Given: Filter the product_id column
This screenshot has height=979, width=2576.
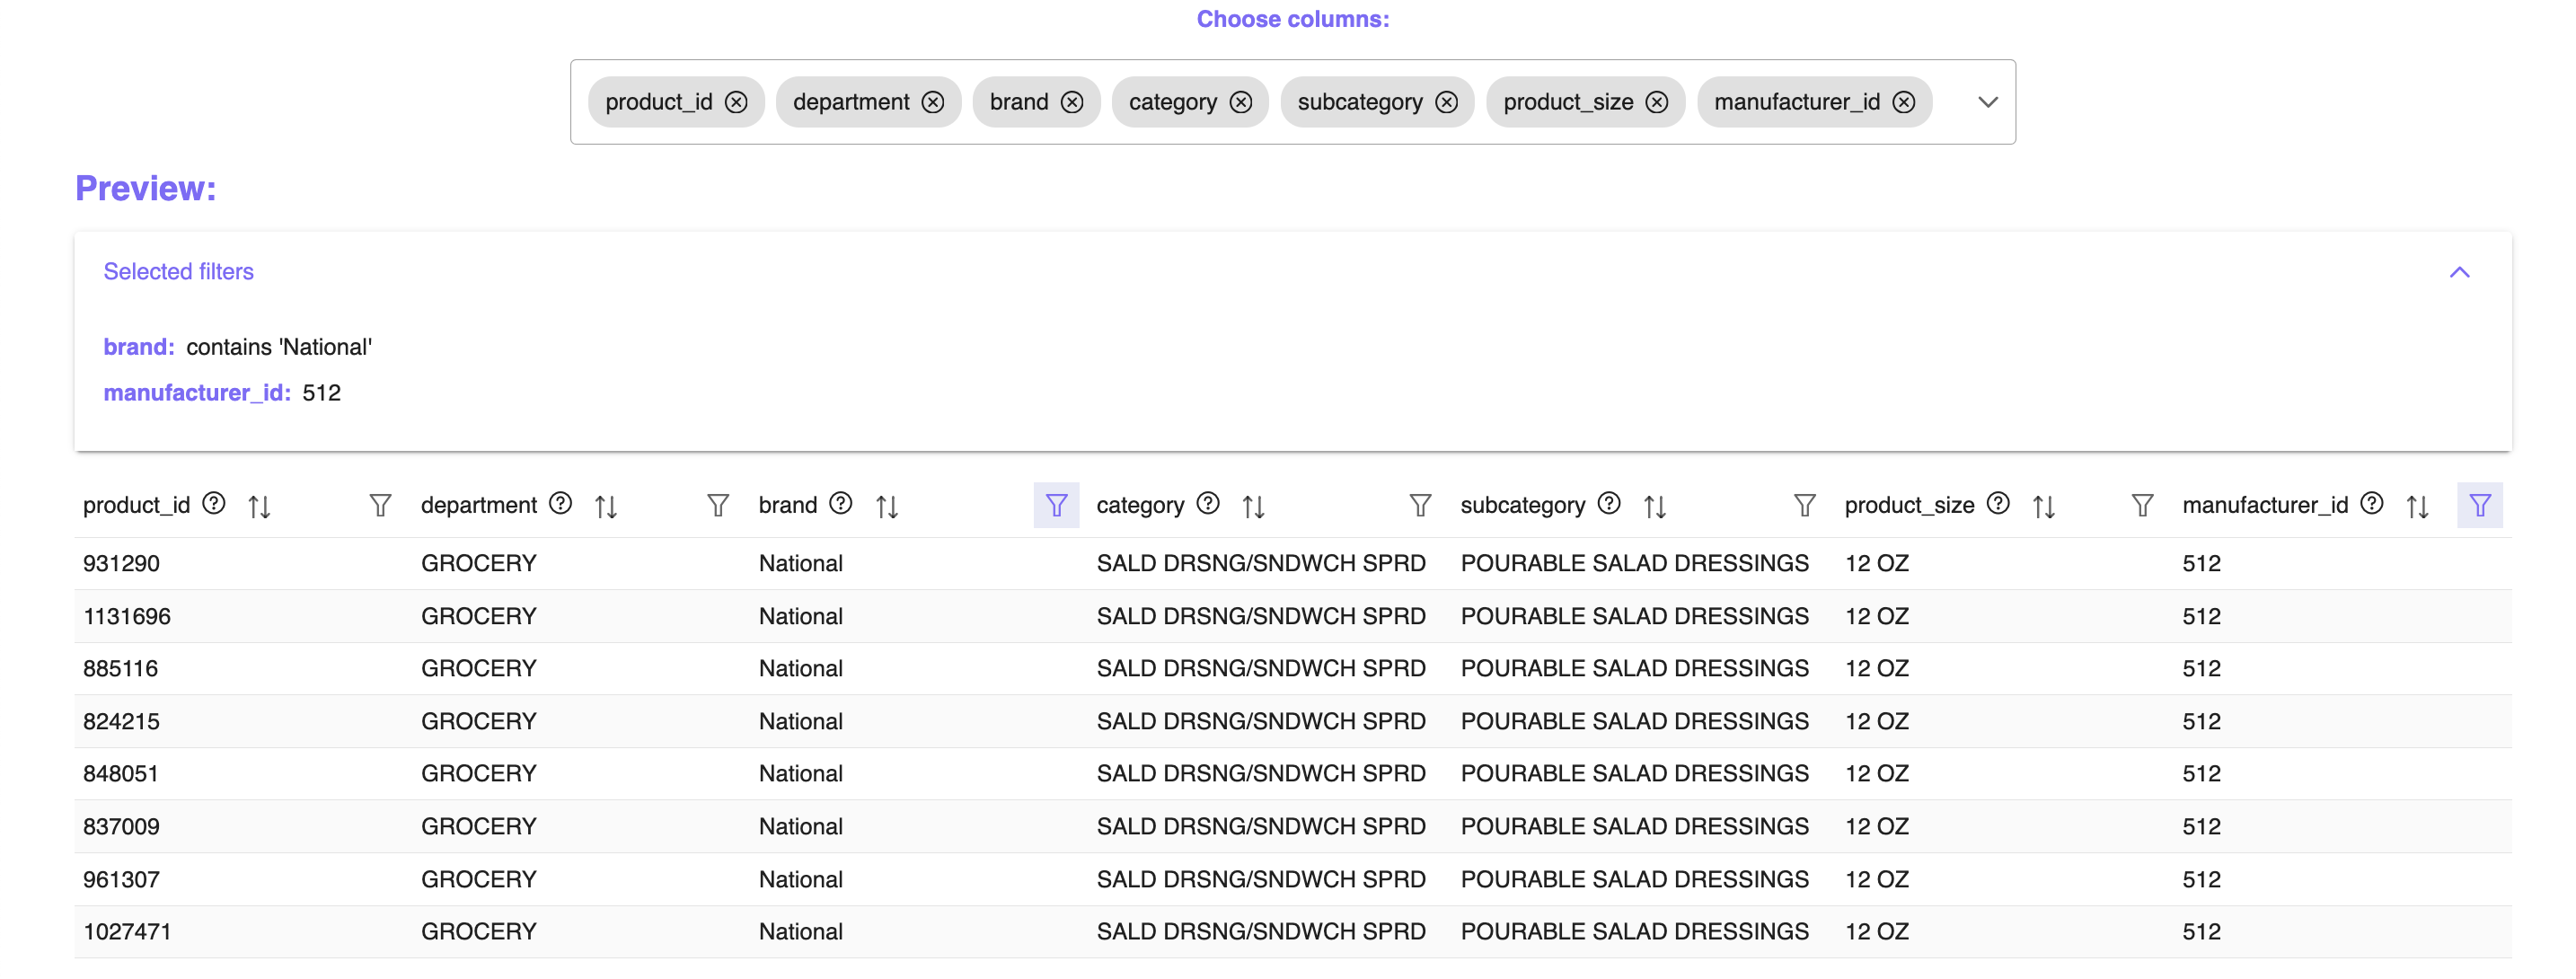Looking at the screenshot, I should (x=380, y=505).
